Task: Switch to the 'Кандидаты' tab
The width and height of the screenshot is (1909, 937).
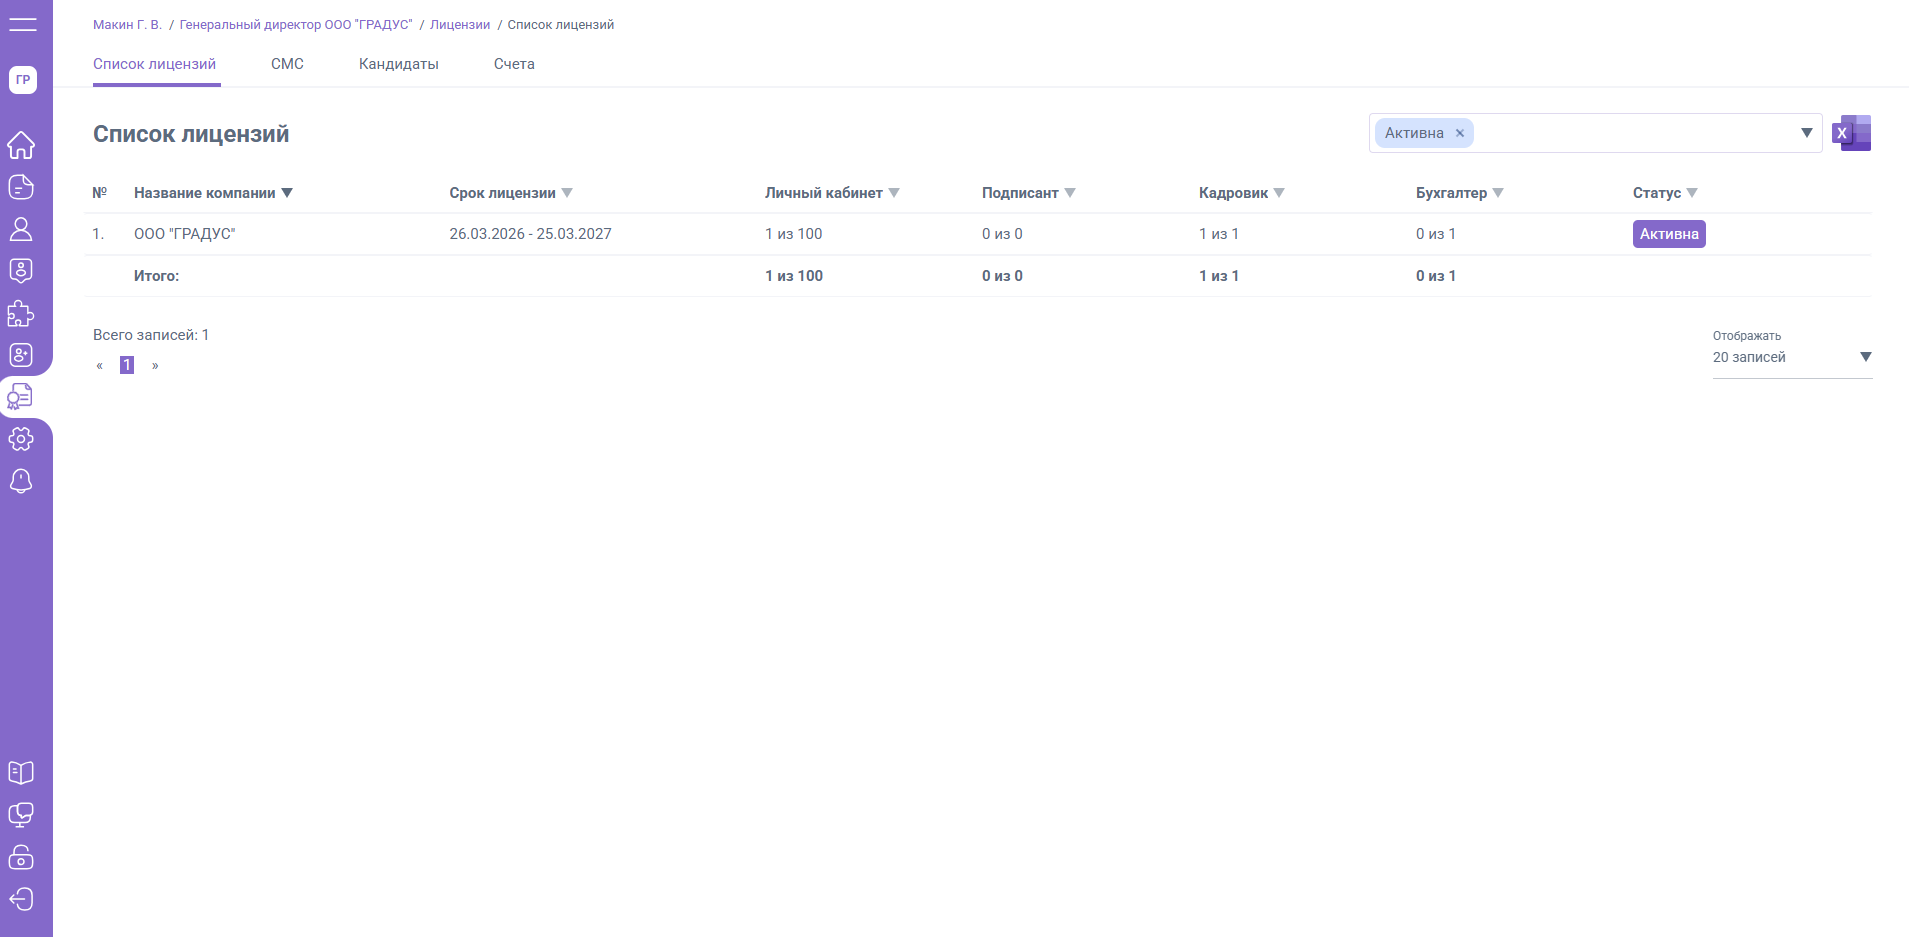Action: 398,64
